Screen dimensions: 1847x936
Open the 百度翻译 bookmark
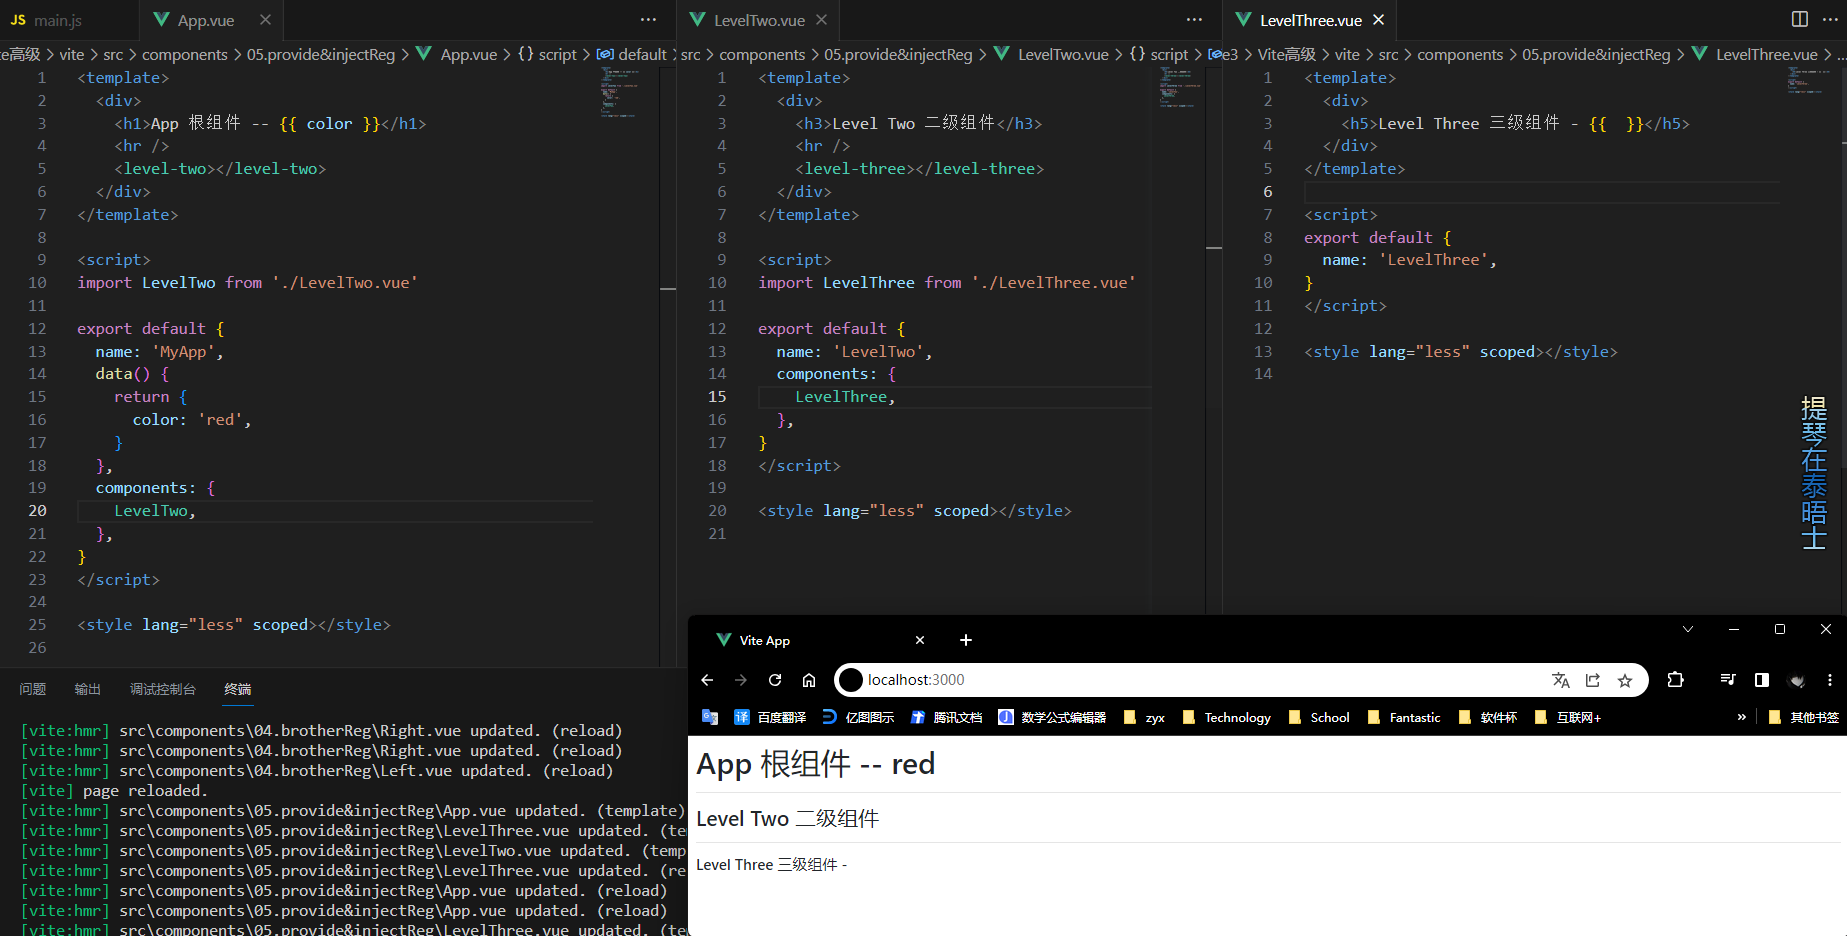(x=770, y=717)
